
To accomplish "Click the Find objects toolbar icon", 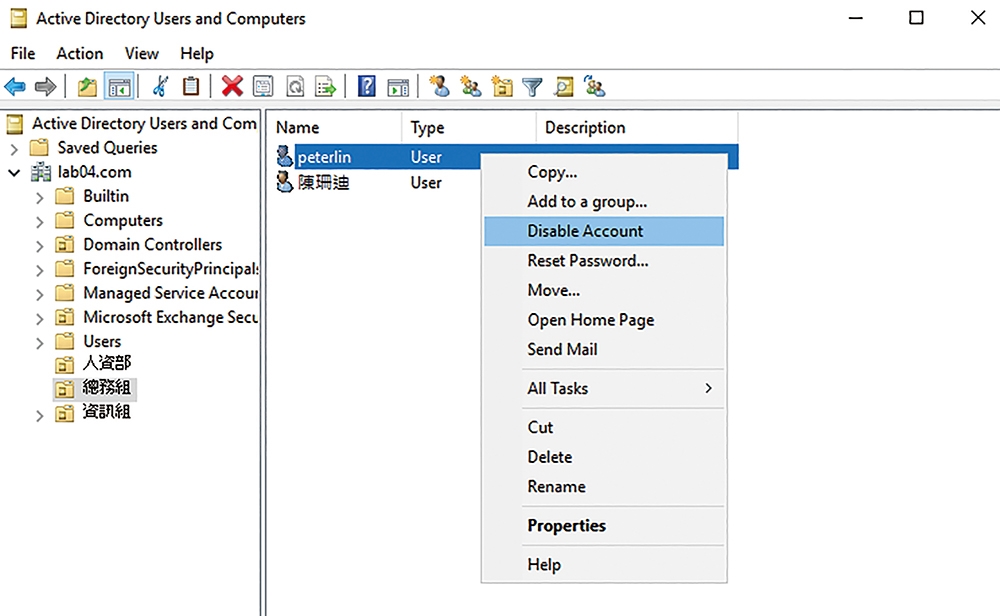I will 563,86.
